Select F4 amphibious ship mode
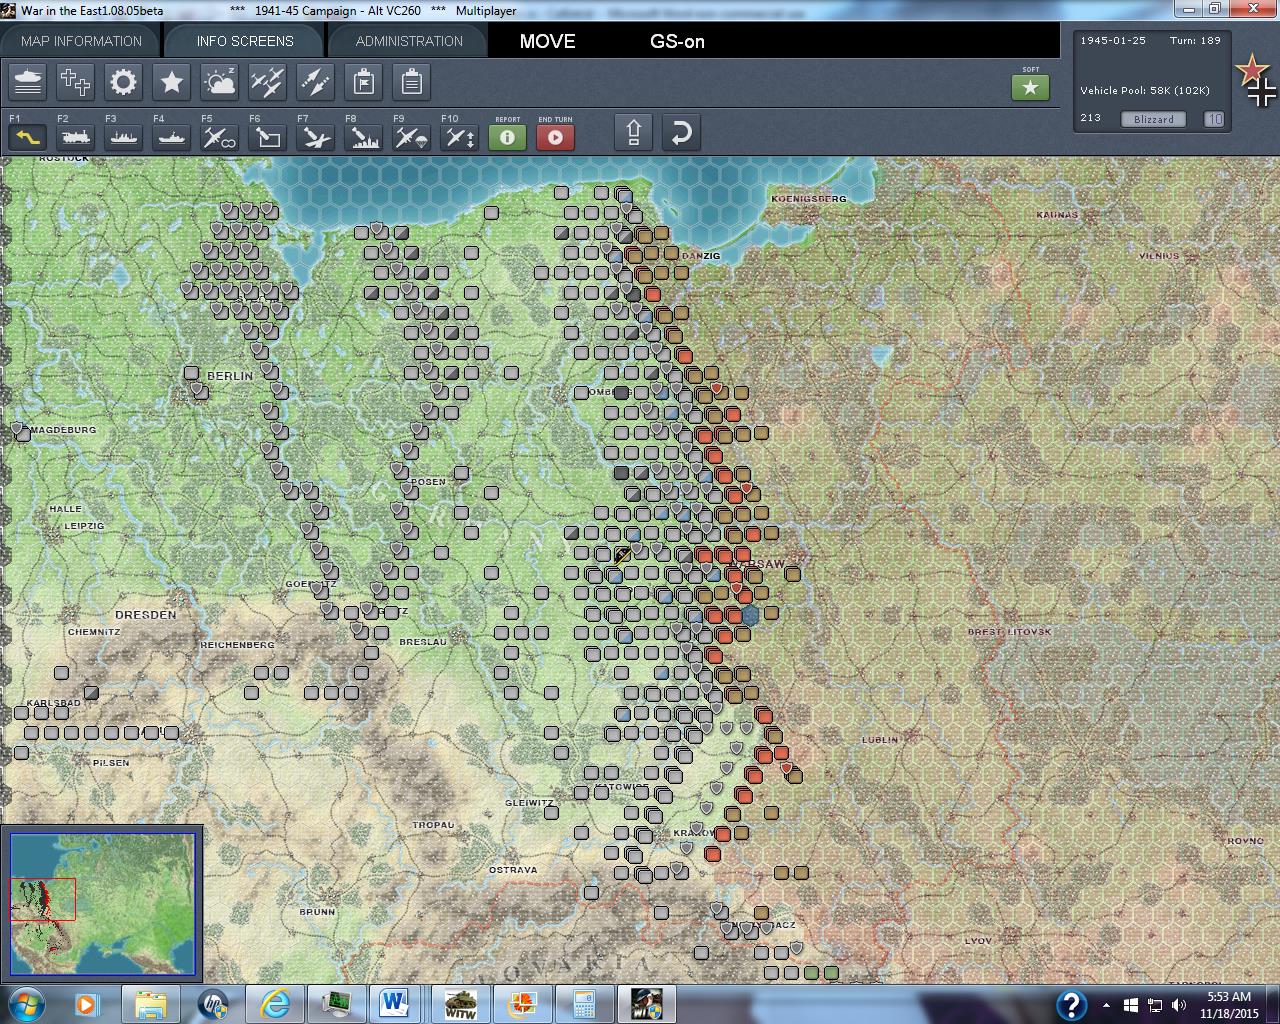Screen dimensions: 1280x1024 pos(171,136)
